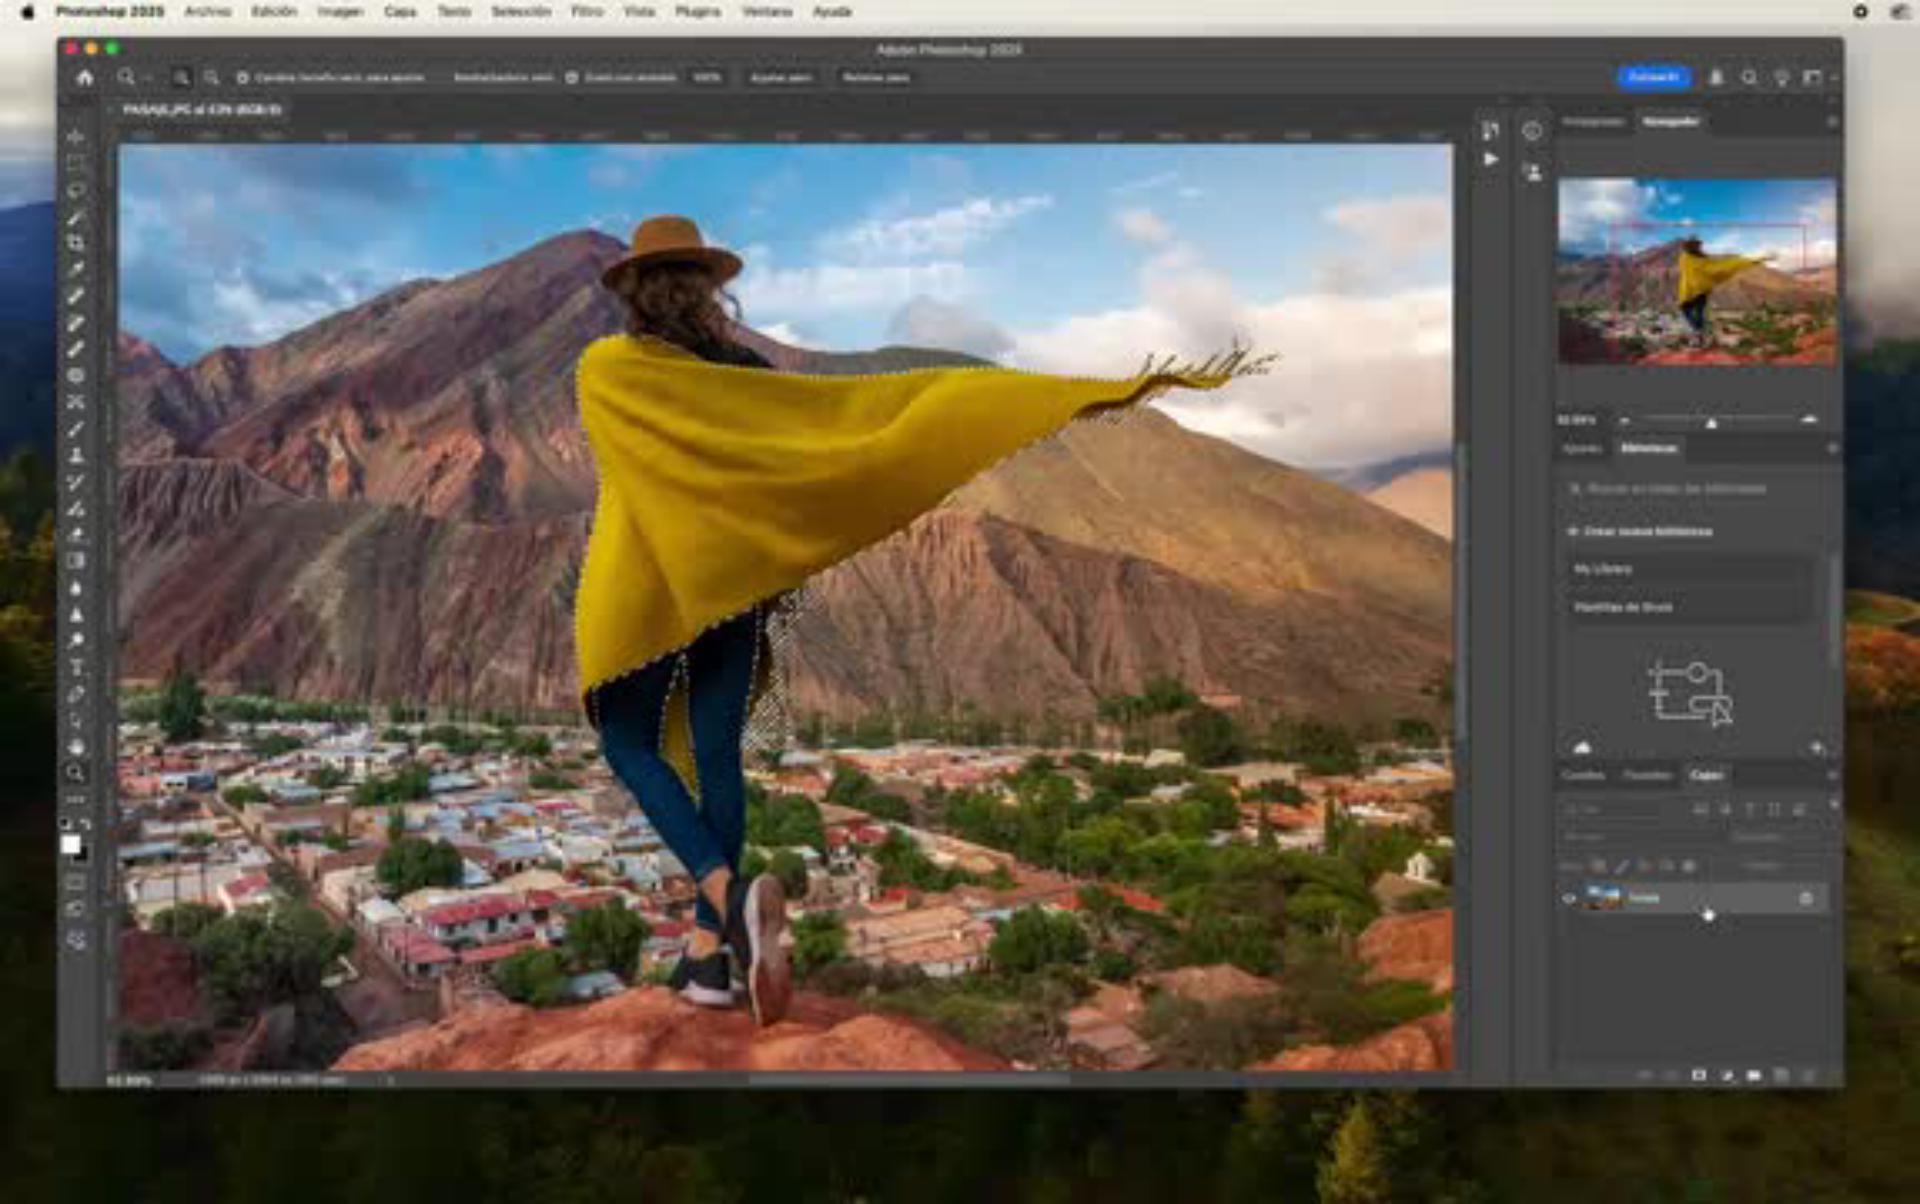Click the add layer mask icon
Screen dimensions: 1920x1204
1699,1075
